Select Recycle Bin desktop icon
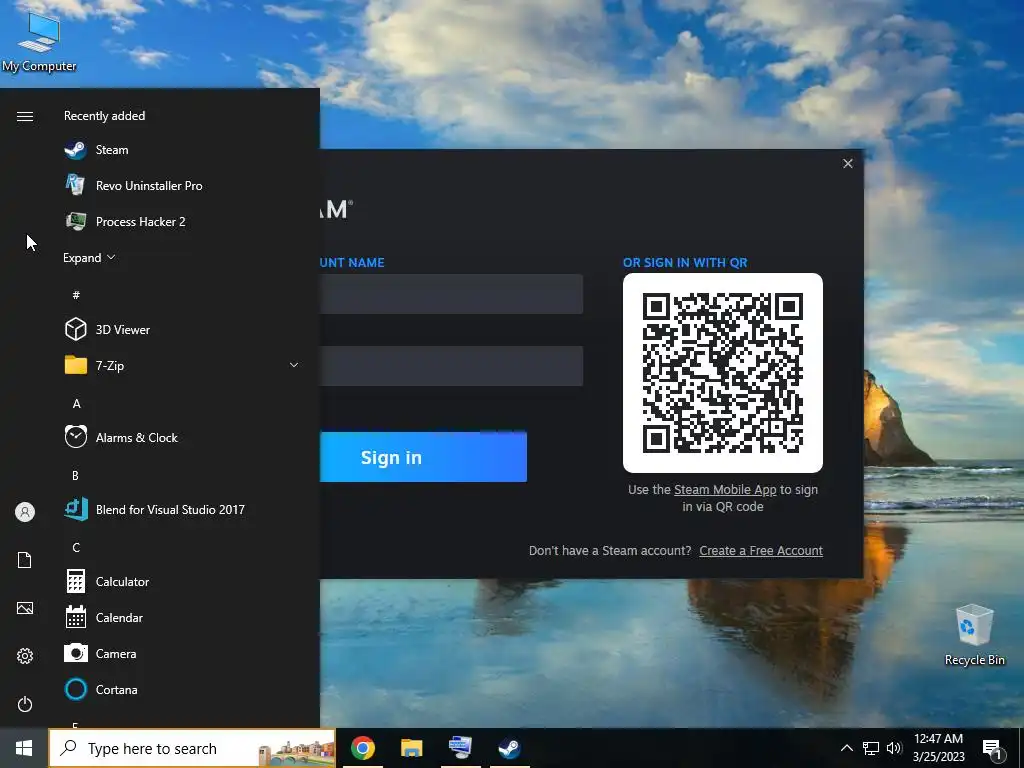The image size is (1024, 768). point(974,635)
